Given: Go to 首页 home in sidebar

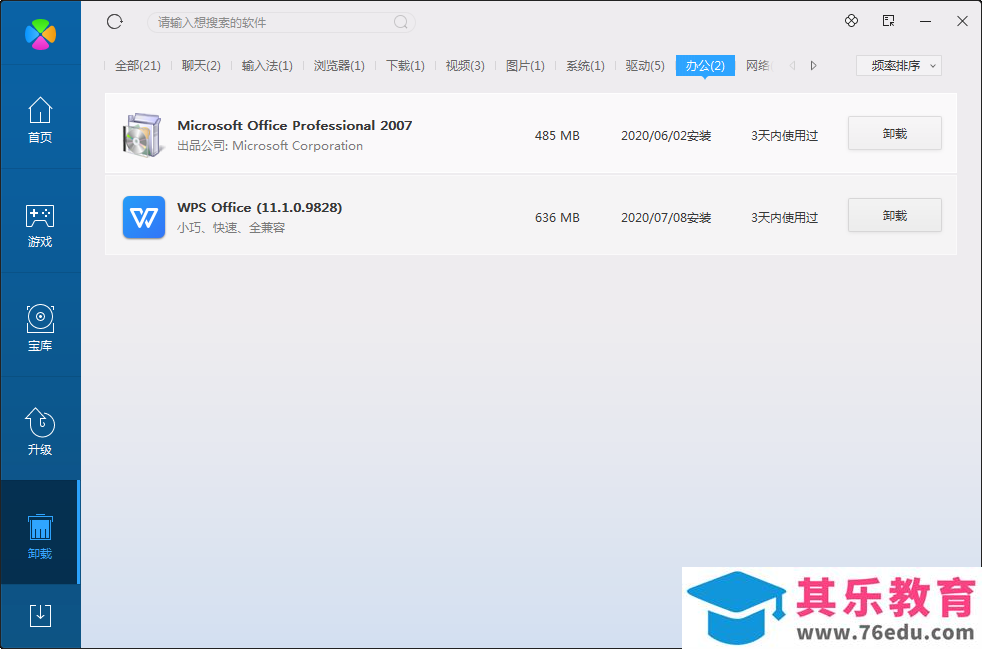Looking at the screenshot, I should coord(40,120).
